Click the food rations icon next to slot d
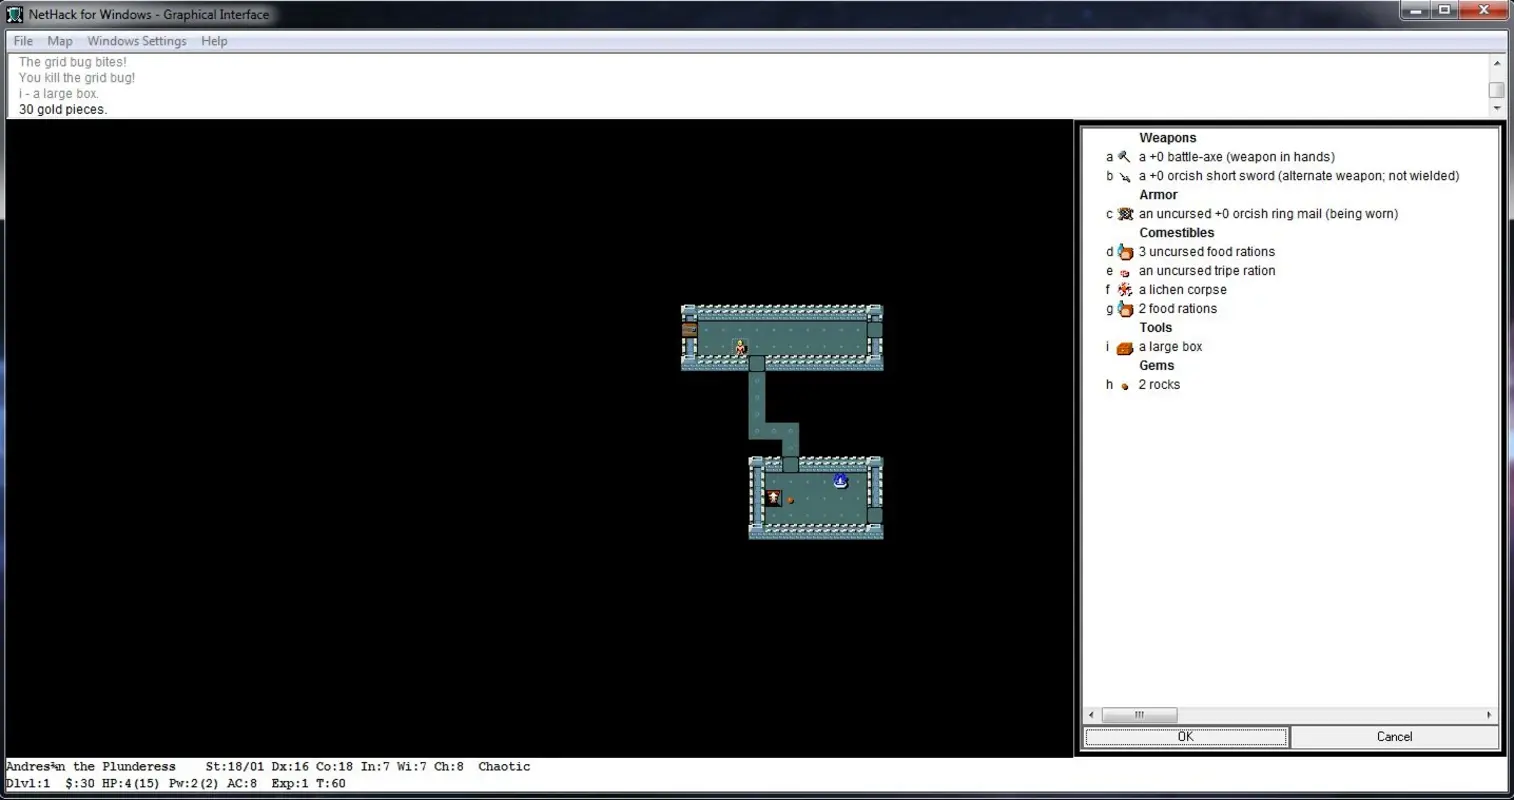Viewport: 1514px width, 800px height. pos(1124,252)
